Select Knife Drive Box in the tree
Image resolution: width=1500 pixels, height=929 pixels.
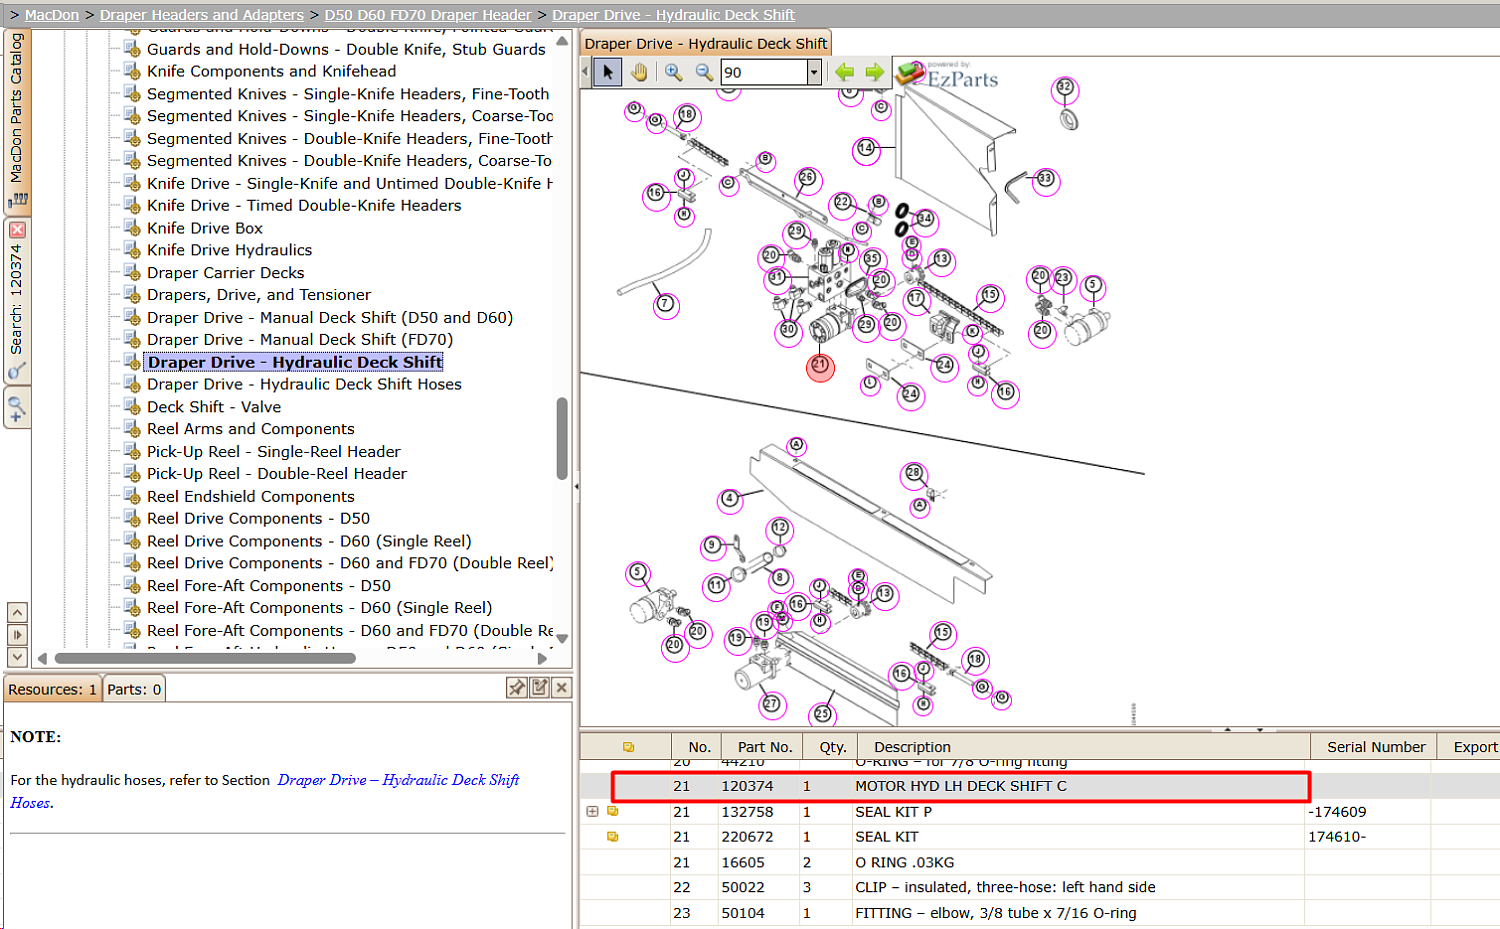(205, 228)
